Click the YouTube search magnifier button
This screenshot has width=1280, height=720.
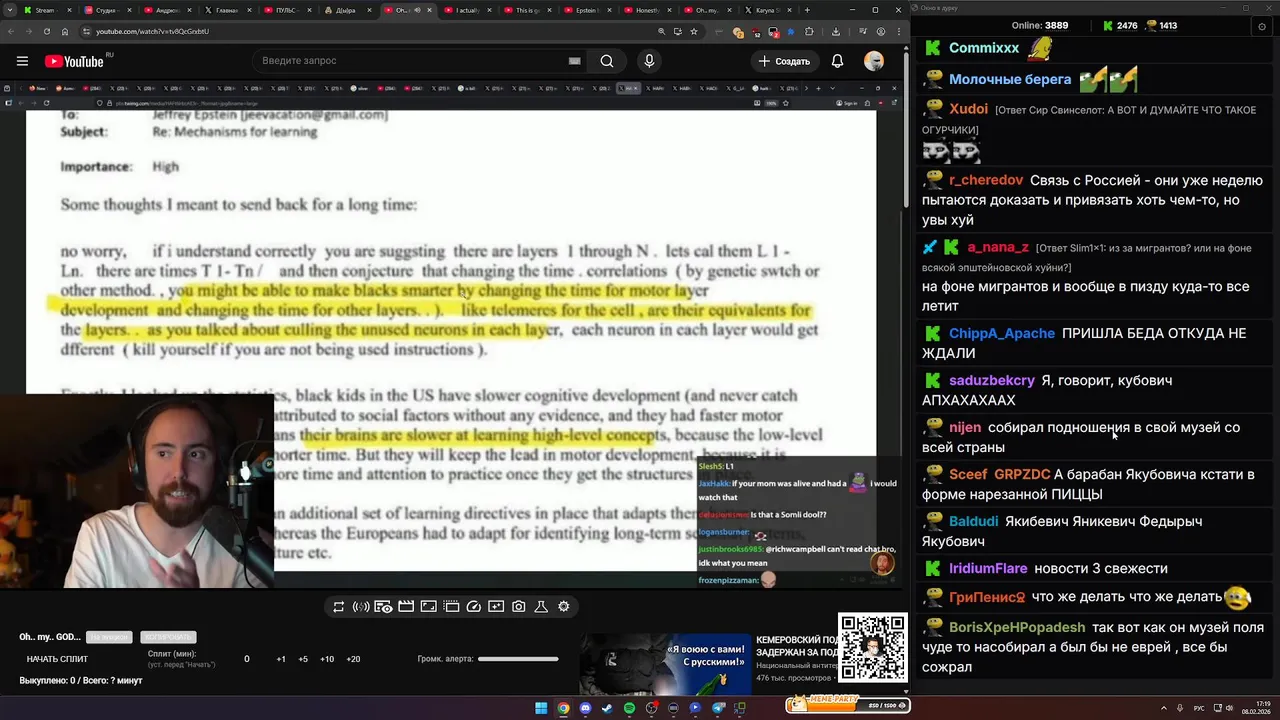607,61
